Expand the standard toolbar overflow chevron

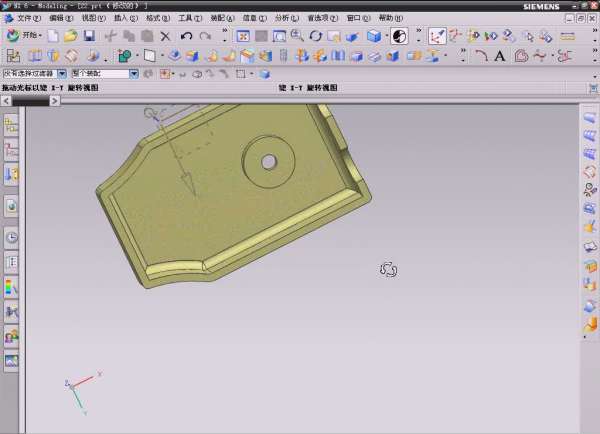[x=225, y=34]
